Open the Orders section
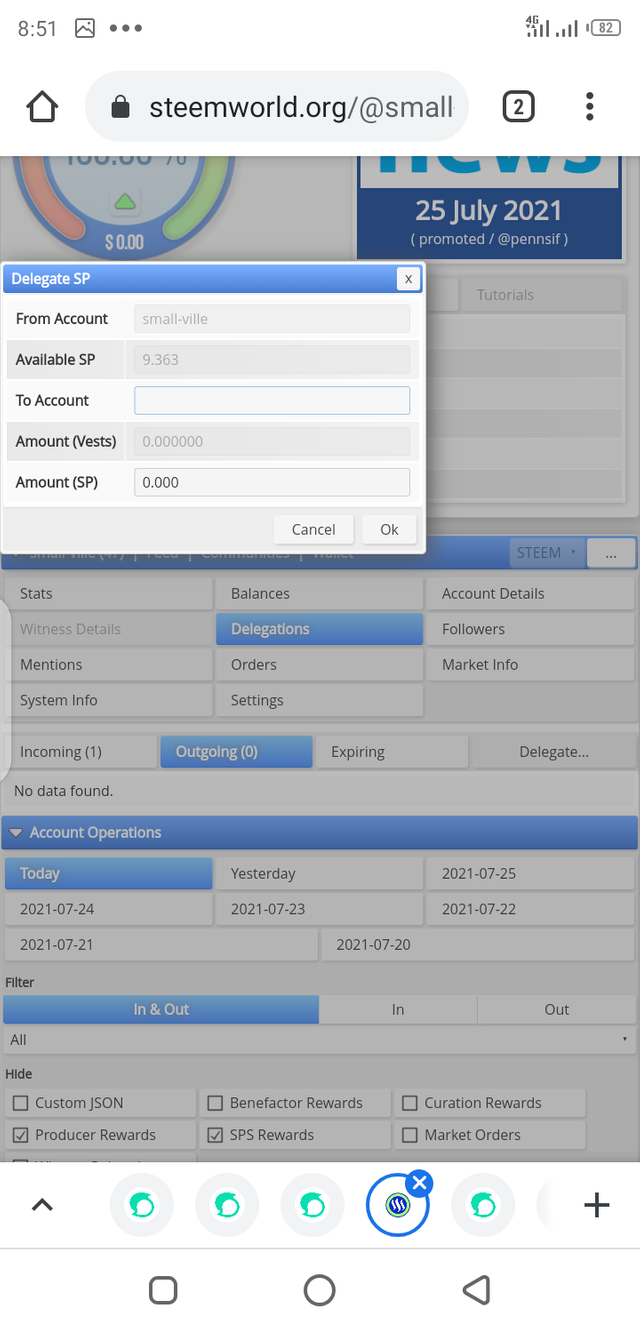 coord(319,664)
